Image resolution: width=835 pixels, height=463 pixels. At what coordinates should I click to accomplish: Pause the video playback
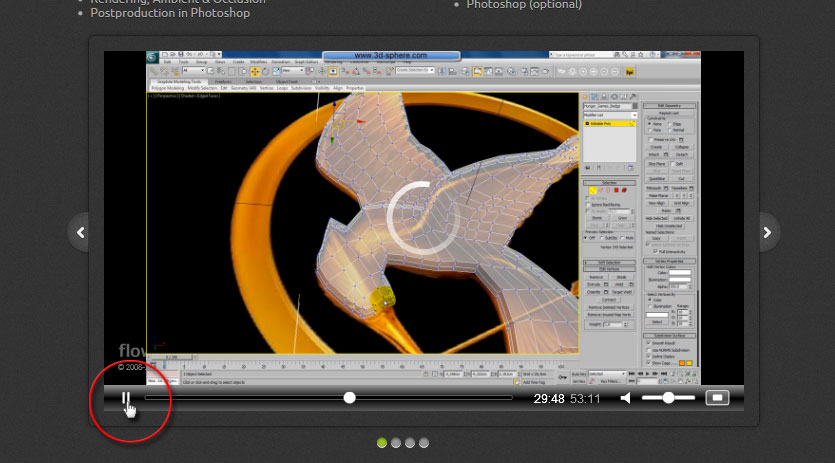click(x=126, y=398)
